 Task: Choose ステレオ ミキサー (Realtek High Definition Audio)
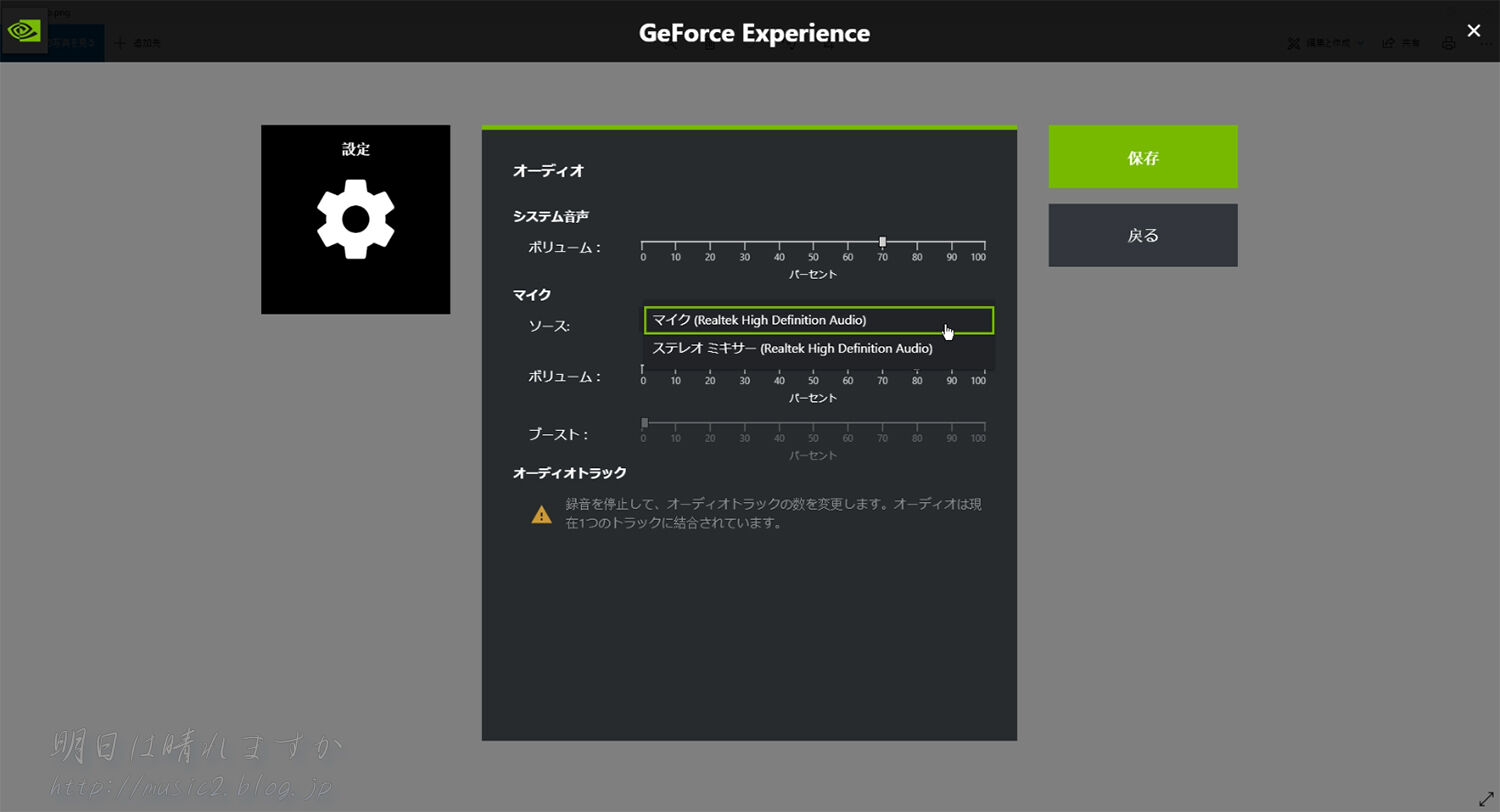tap(819, 348)
